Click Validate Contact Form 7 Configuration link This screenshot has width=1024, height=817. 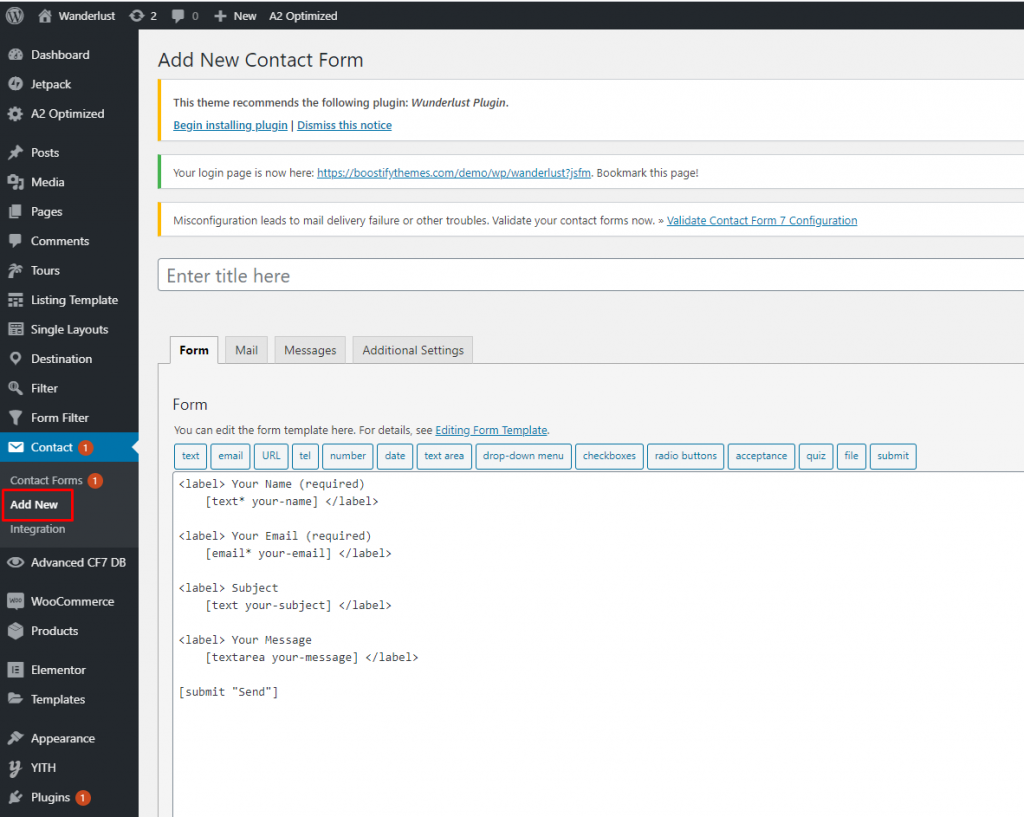(x=761, y=221)
